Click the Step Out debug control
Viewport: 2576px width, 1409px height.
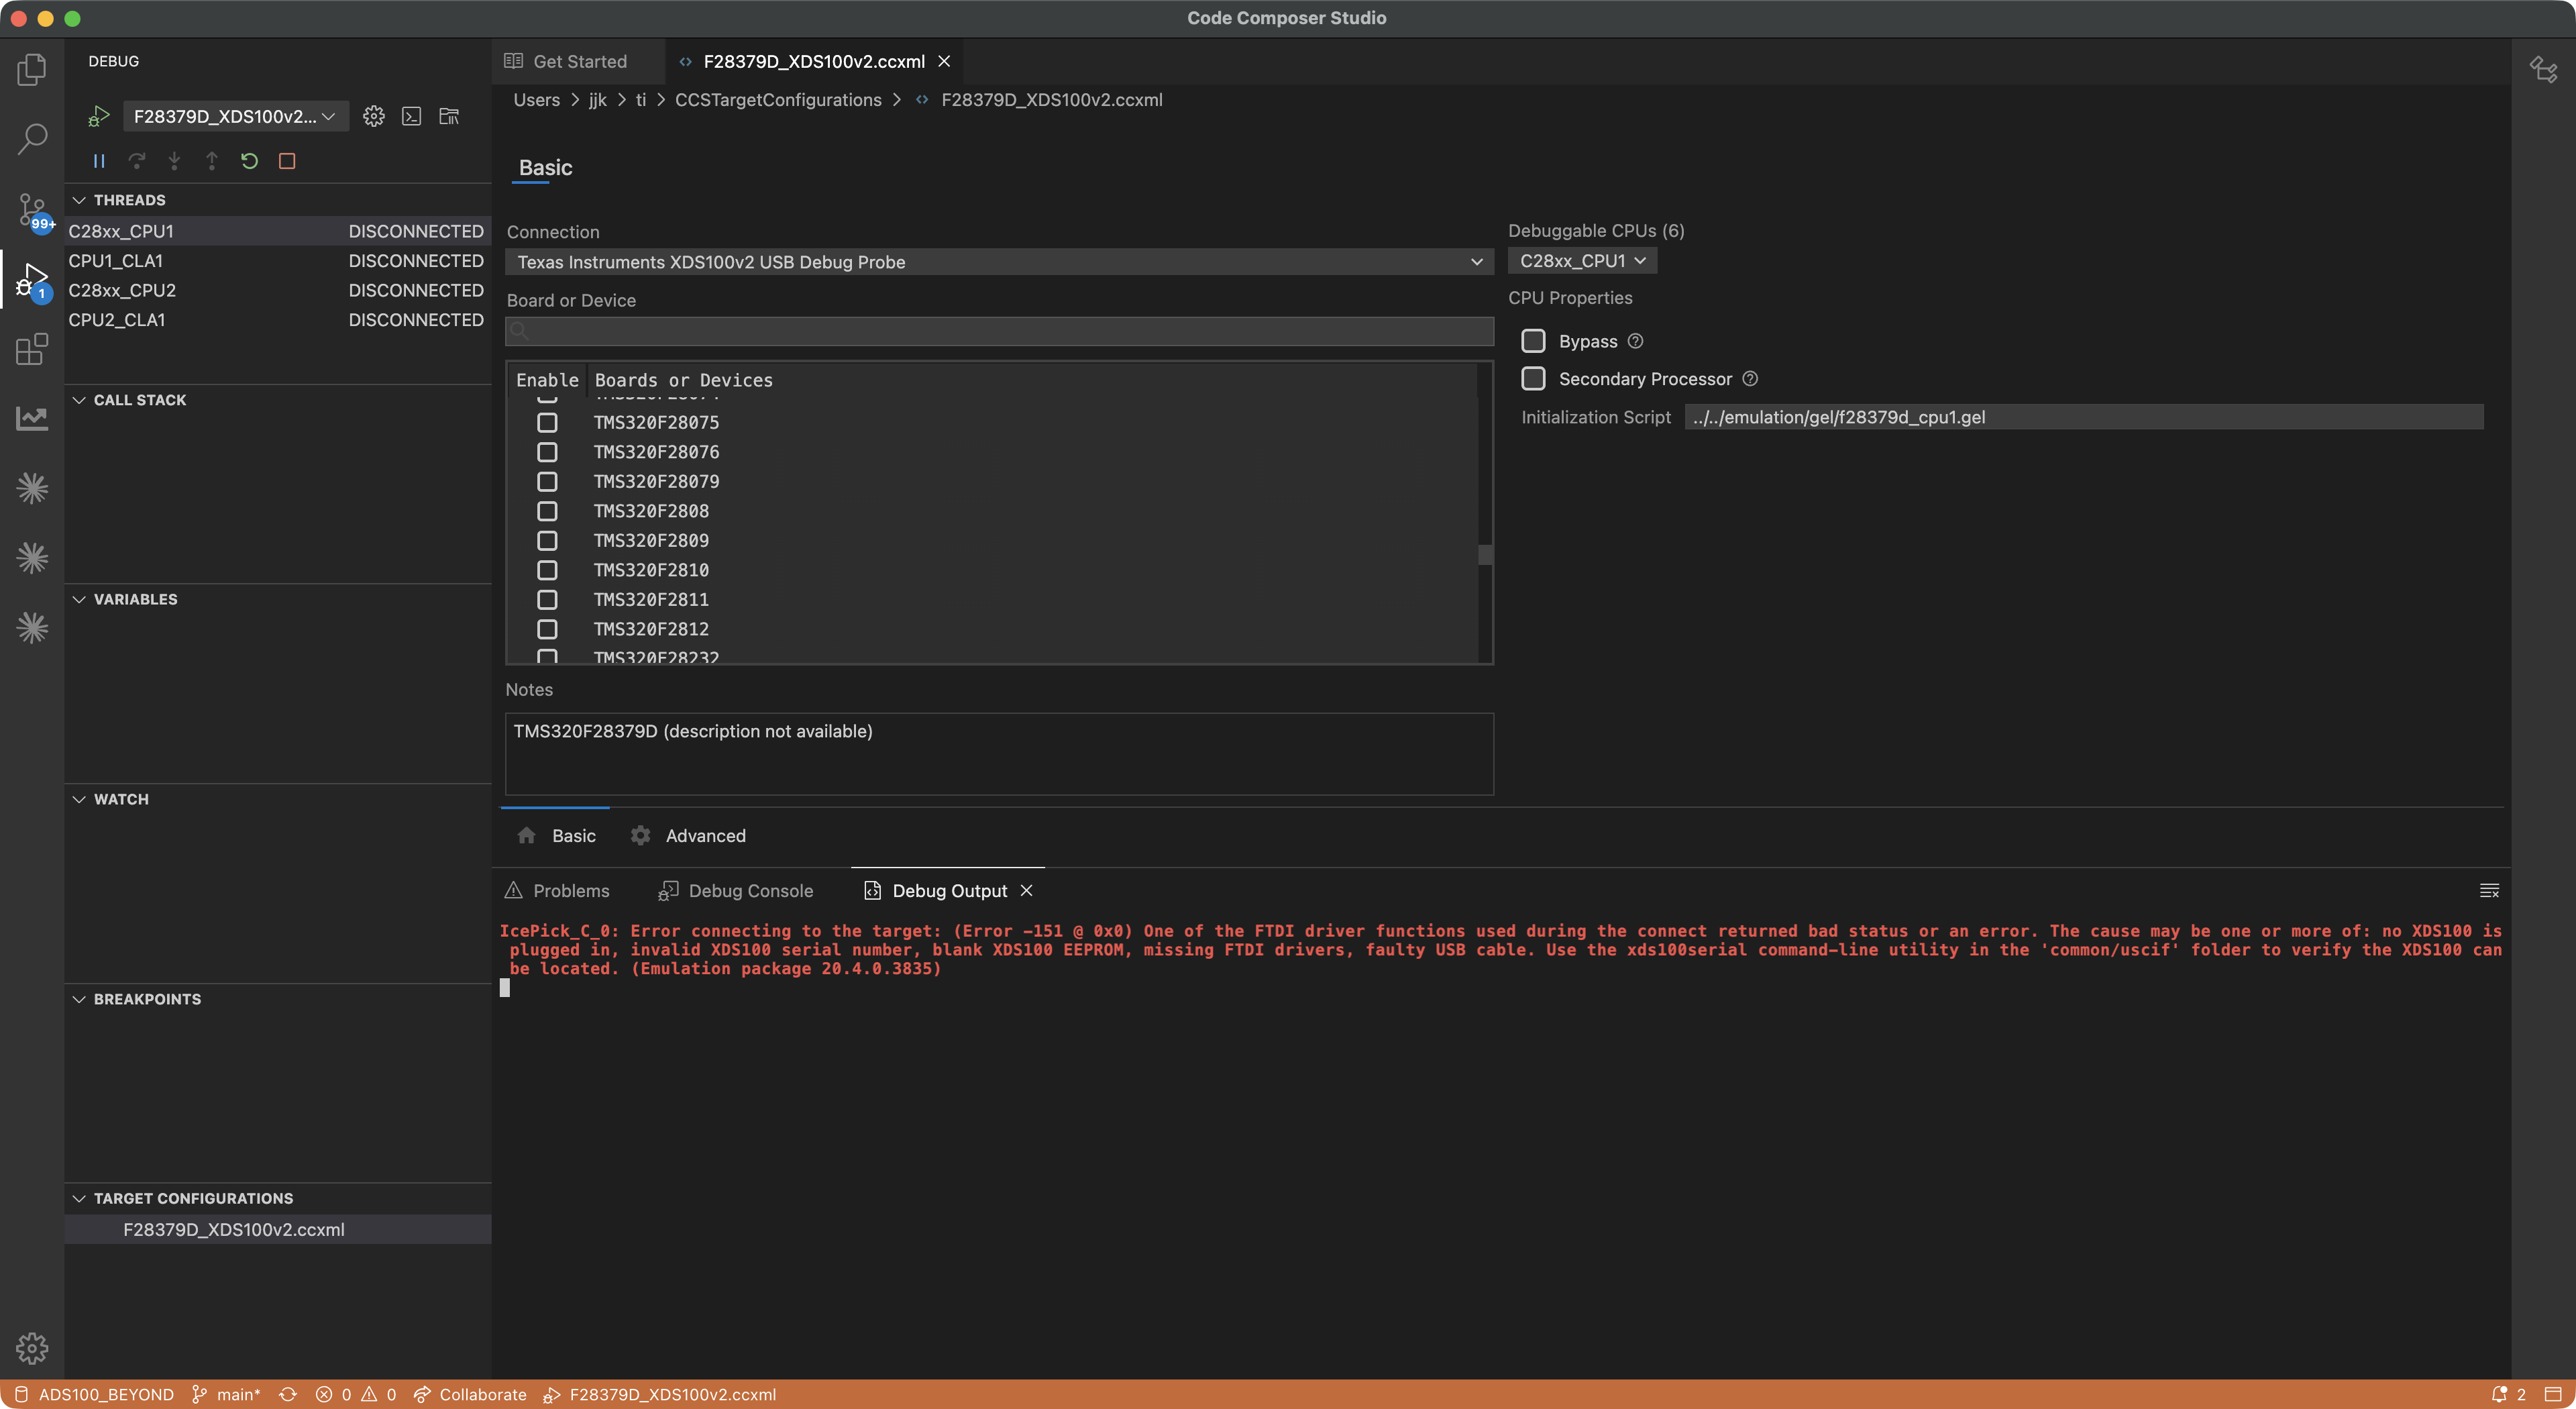[x=212, y=161]
